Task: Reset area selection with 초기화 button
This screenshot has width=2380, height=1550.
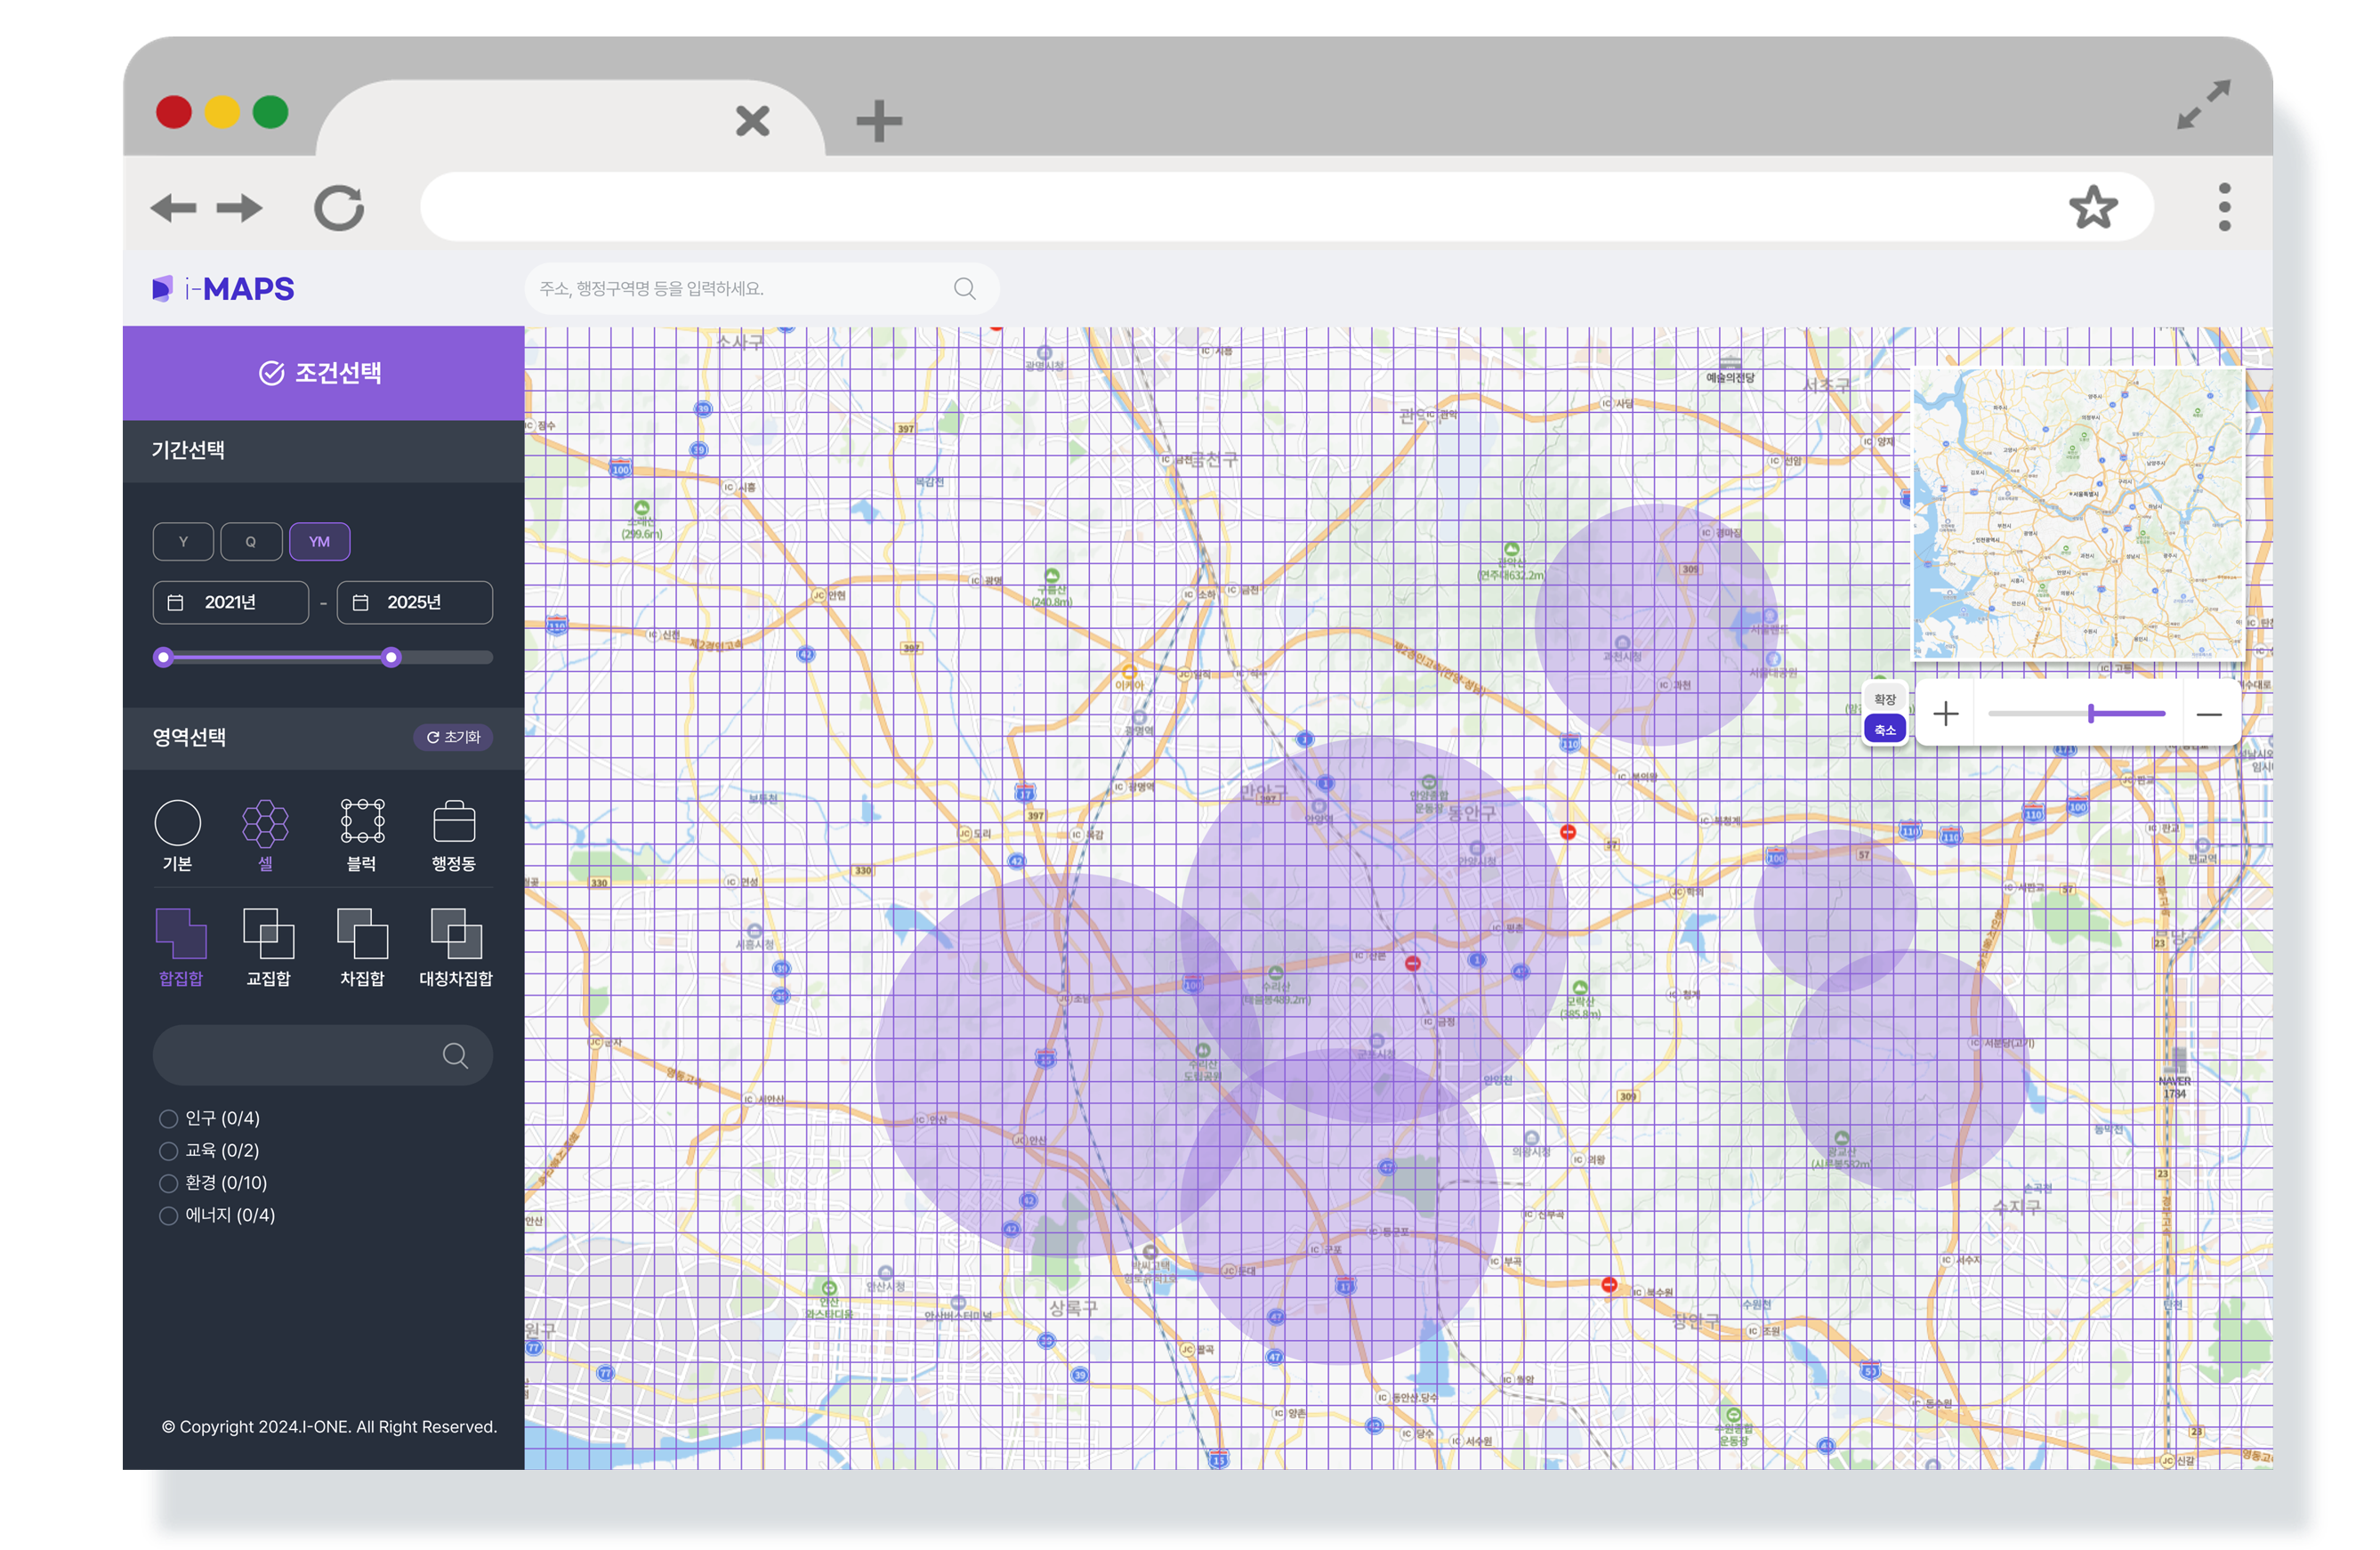Action: pyautogui.click(x=453, y=737)
